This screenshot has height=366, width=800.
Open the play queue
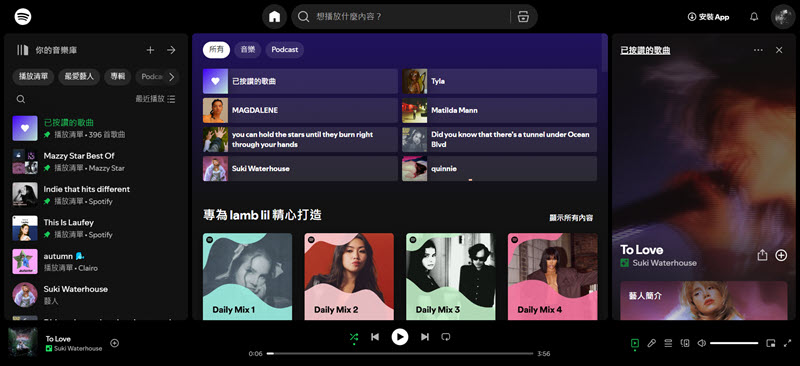[x=668, y=344]
